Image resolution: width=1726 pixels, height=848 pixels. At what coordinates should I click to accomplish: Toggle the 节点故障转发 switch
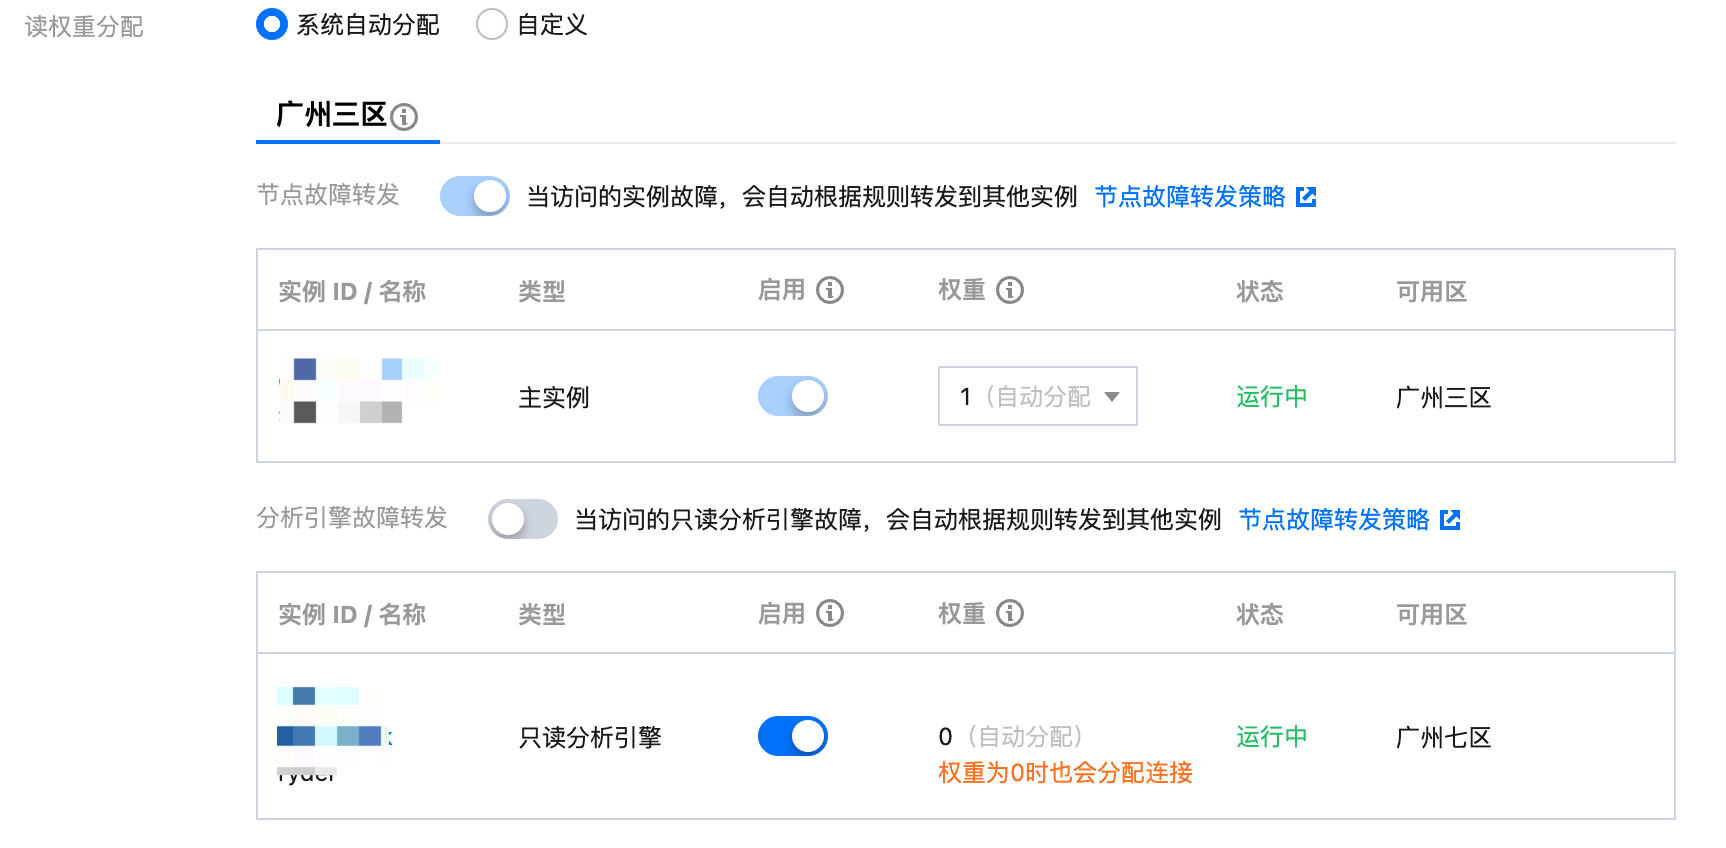coord(475,196)
